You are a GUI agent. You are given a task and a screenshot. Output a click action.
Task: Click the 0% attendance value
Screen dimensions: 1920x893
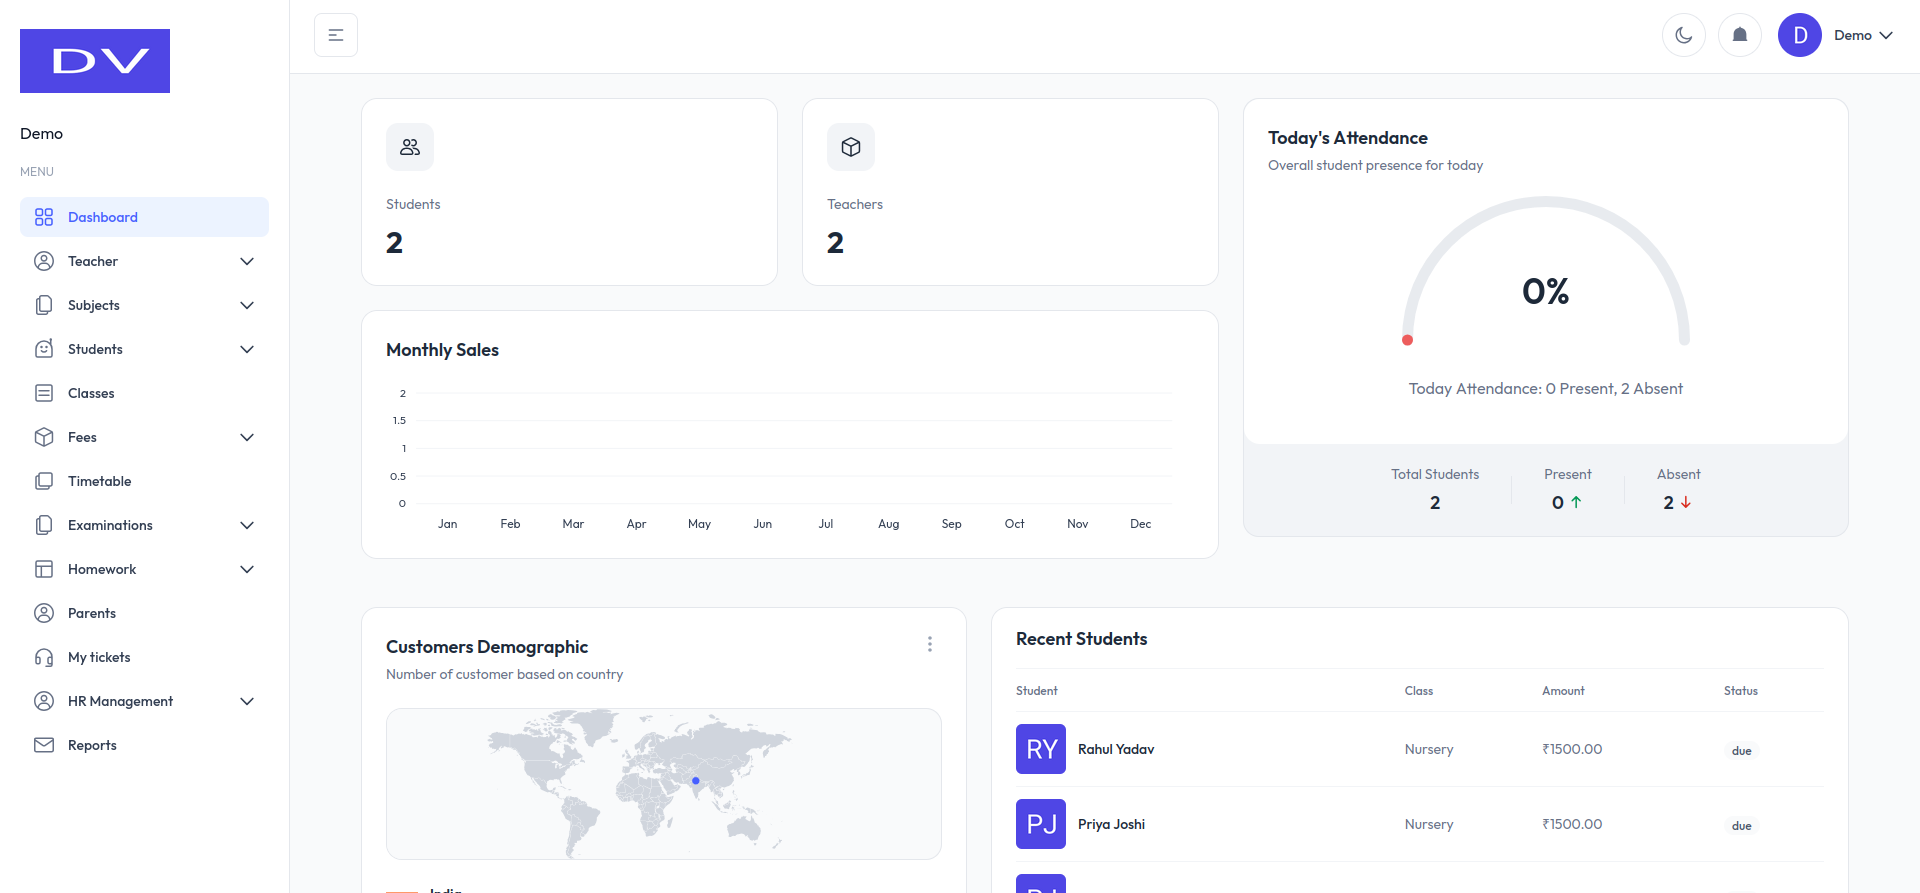coord(1545,291)
